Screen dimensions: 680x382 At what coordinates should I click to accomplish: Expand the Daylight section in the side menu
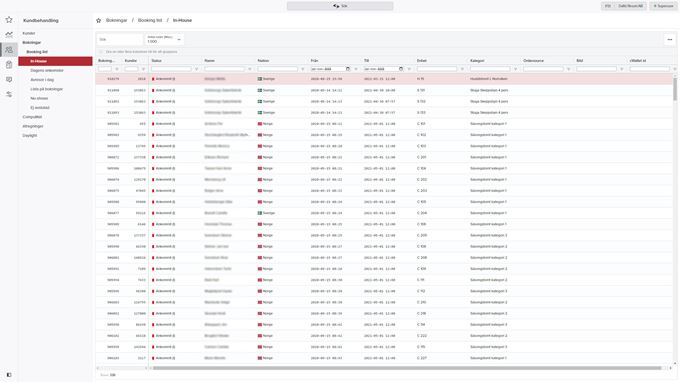(x=30, y=135)
